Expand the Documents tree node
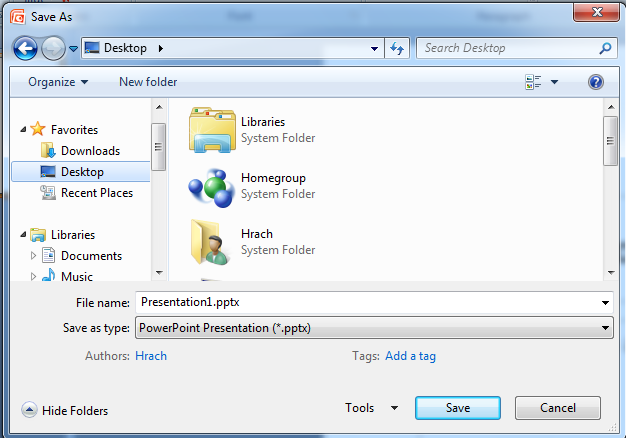The image size is (626, 438). (x=33, y=256)
